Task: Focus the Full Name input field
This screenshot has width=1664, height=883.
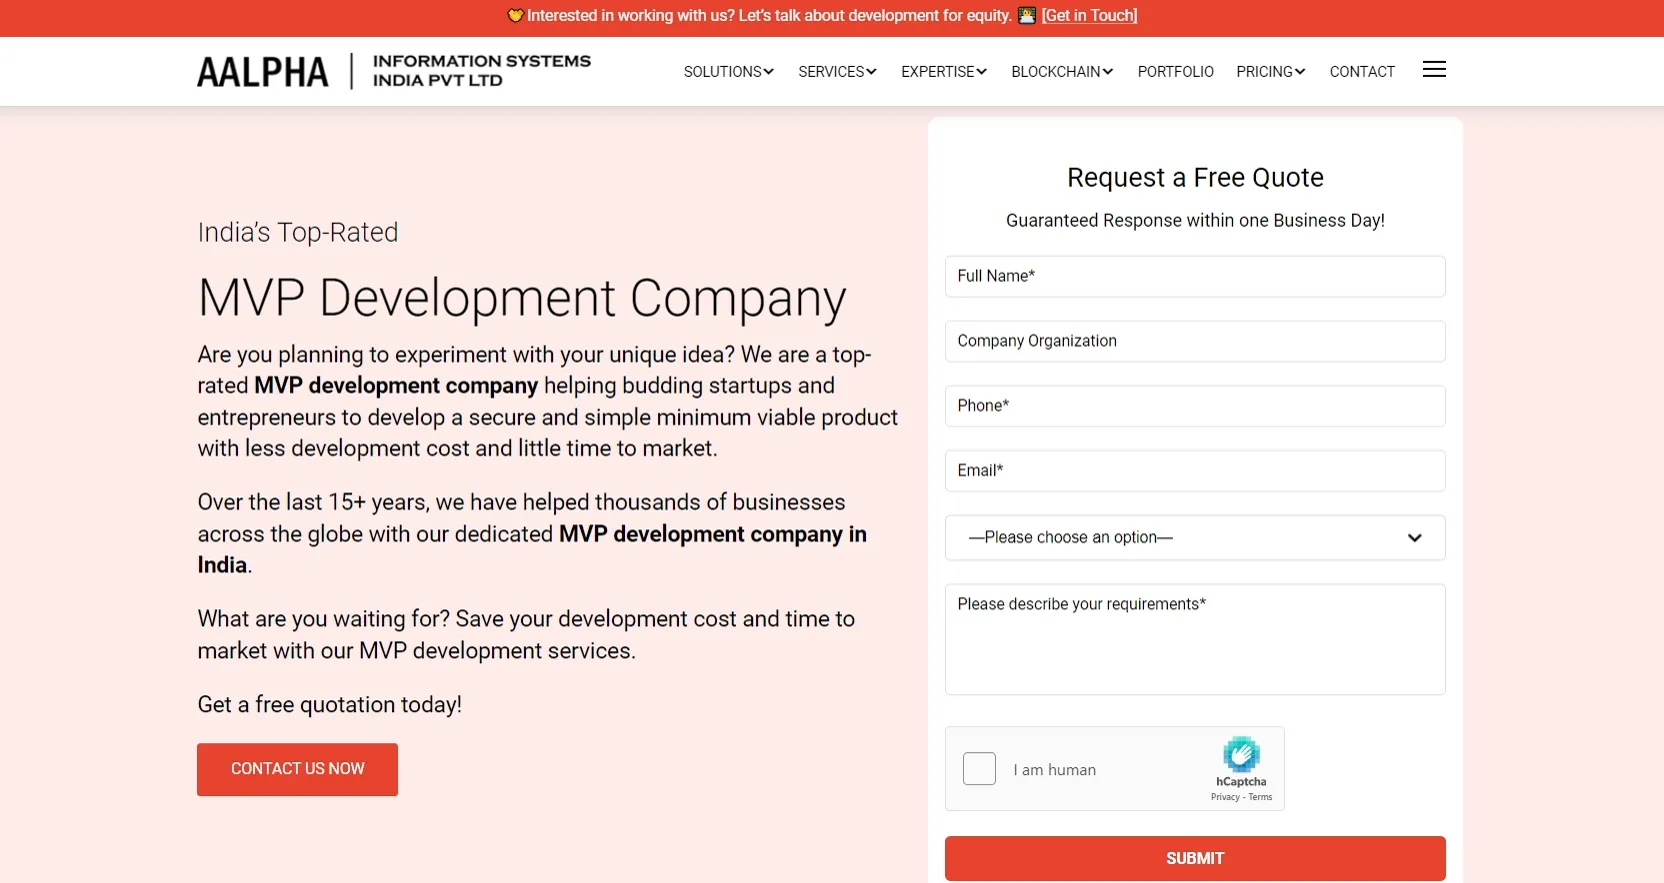Action: [x=1195, y=276]
